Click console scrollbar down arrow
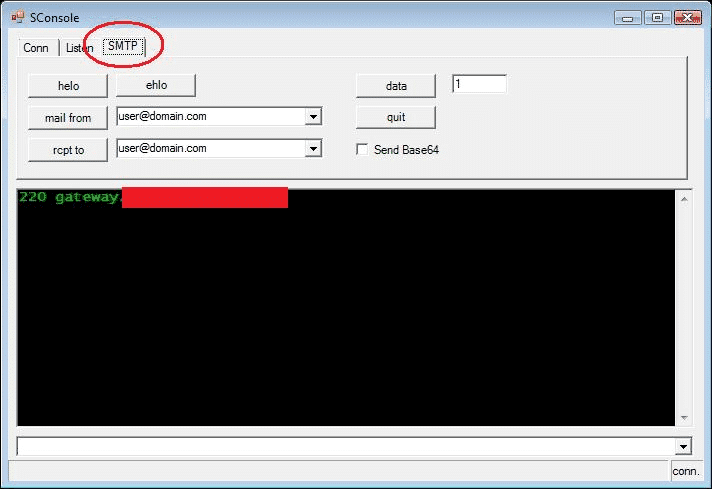The width and height of the screenshot is (712, 489). tap(684, 418)
